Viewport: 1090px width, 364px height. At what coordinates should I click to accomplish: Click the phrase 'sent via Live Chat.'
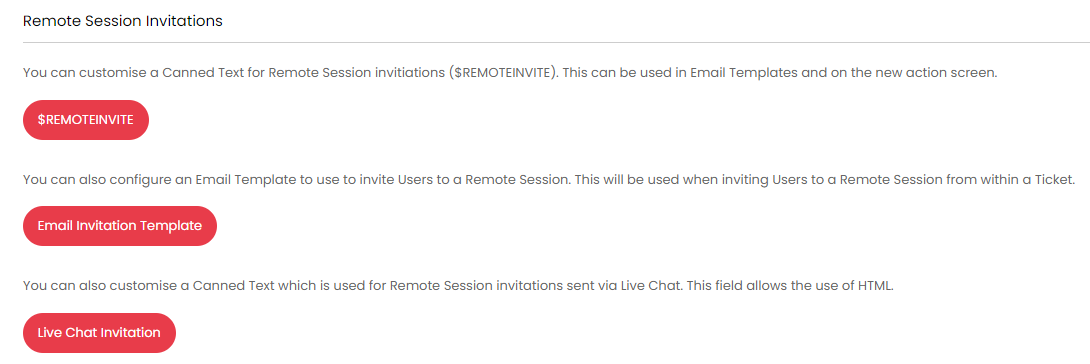(625, 286)
